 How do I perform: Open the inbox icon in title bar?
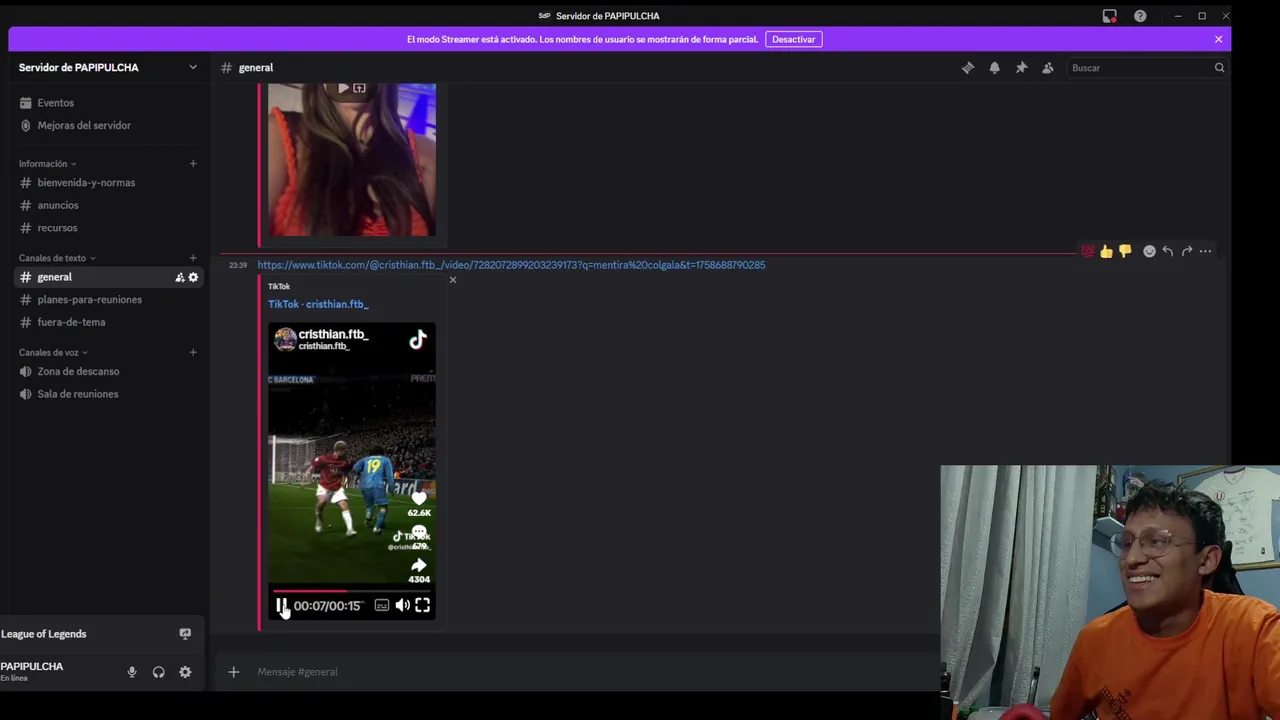click(1110, 16)
